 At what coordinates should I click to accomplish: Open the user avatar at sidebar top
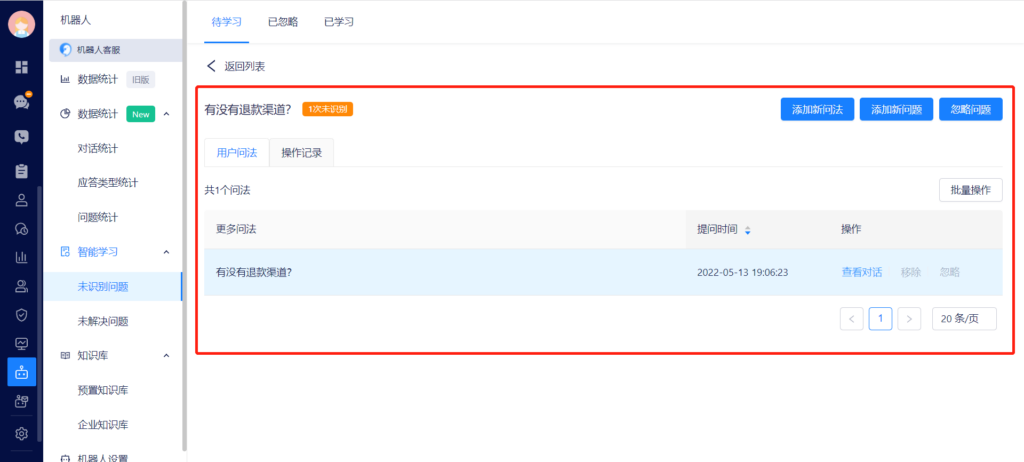pos(22,24)
